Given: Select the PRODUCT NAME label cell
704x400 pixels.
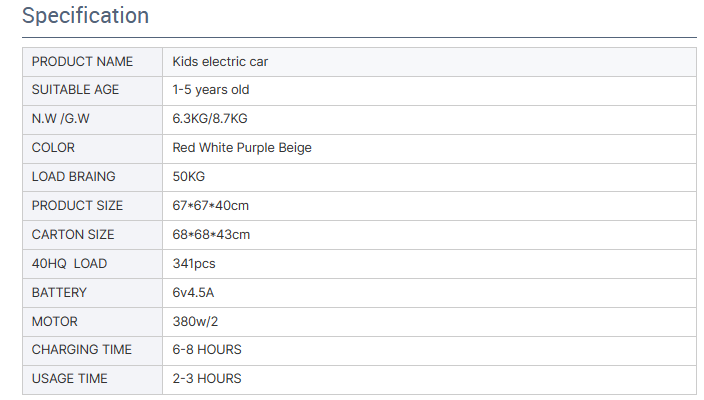Looking at the screenshot, I should pos(92,62).
